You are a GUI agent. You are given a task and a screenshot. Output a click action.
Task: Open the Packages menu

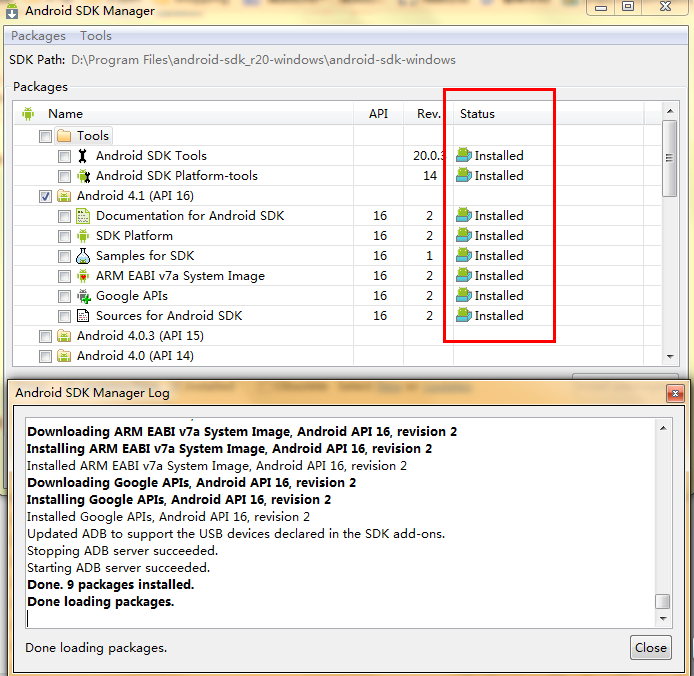38,36
